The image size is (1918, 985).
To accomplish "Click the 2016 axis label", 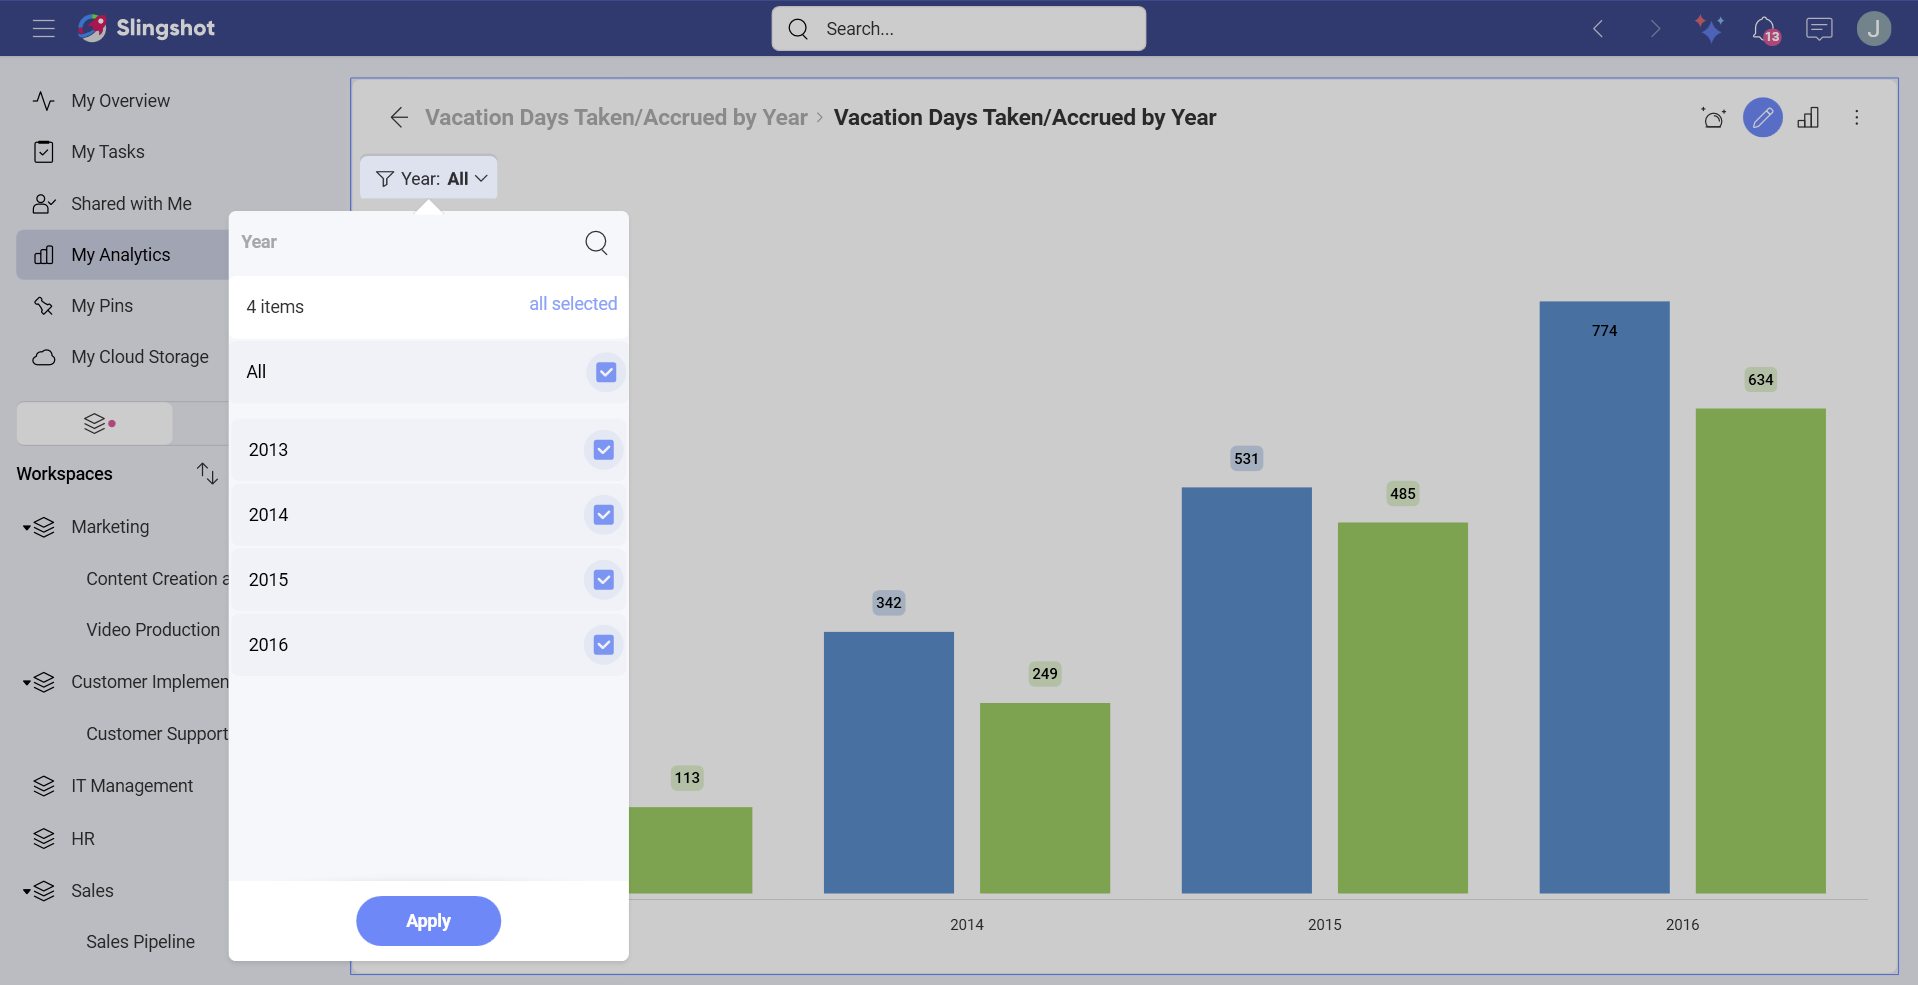I will point(1682,925).
